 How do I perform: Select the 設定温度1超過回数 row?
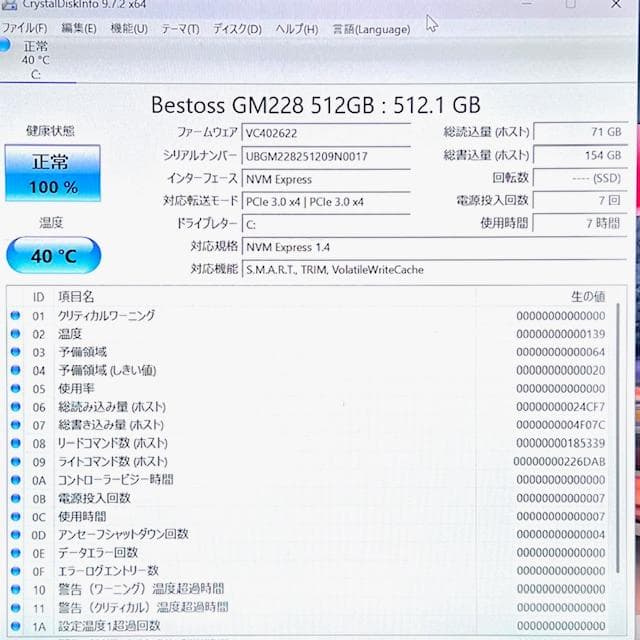point(309,625)
